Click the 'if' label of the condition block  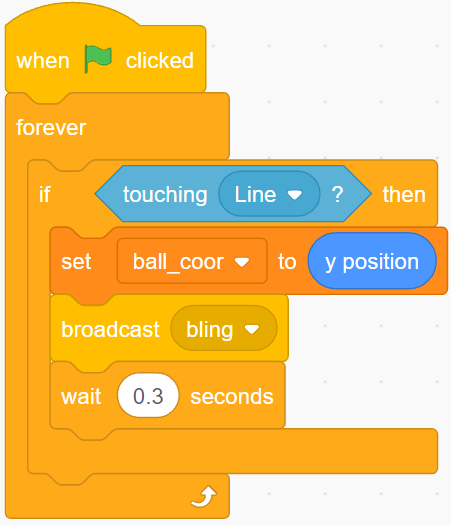point(45,194)
